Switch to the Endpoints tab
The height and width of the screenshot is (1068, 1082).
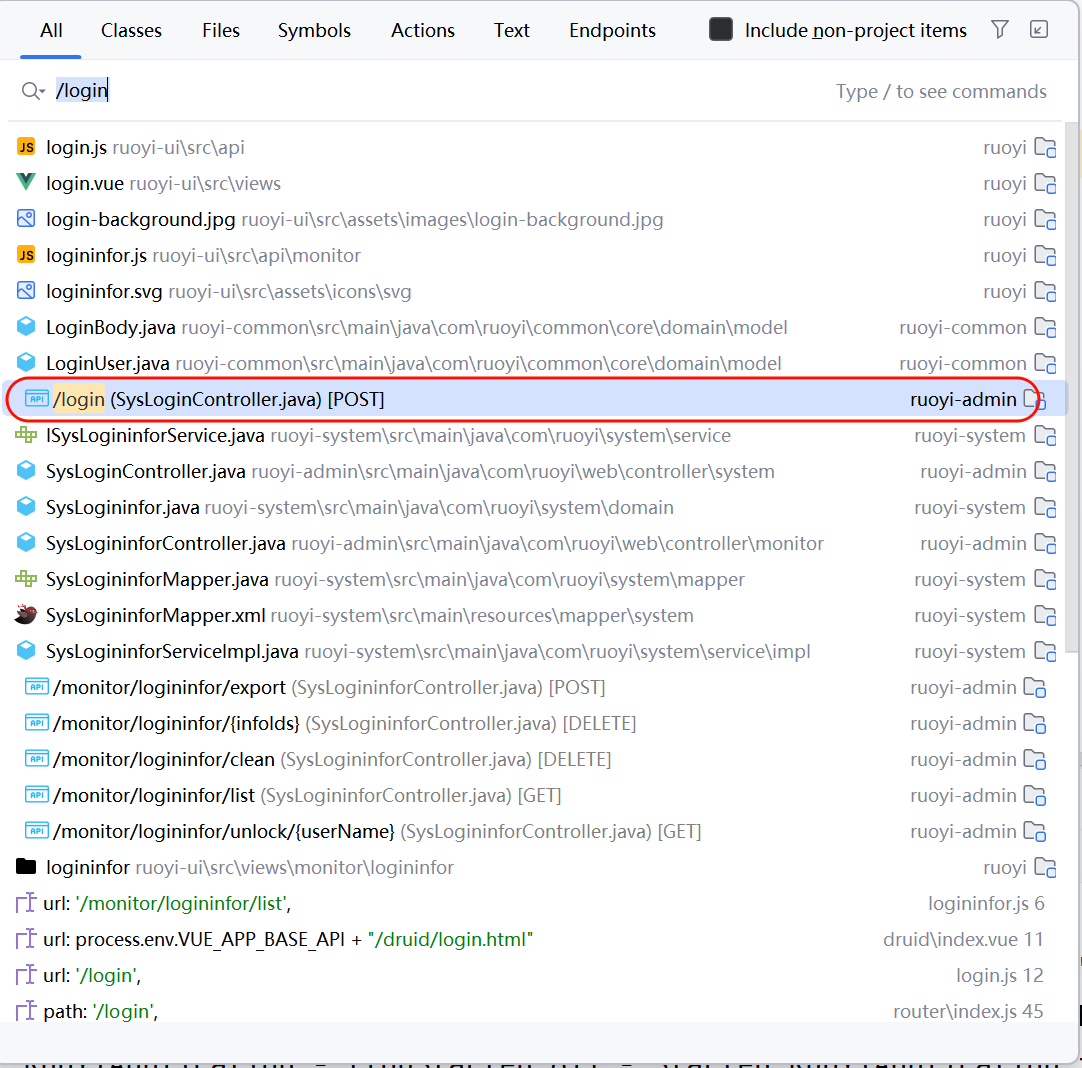pyautogui.click(x=612, y=31)
